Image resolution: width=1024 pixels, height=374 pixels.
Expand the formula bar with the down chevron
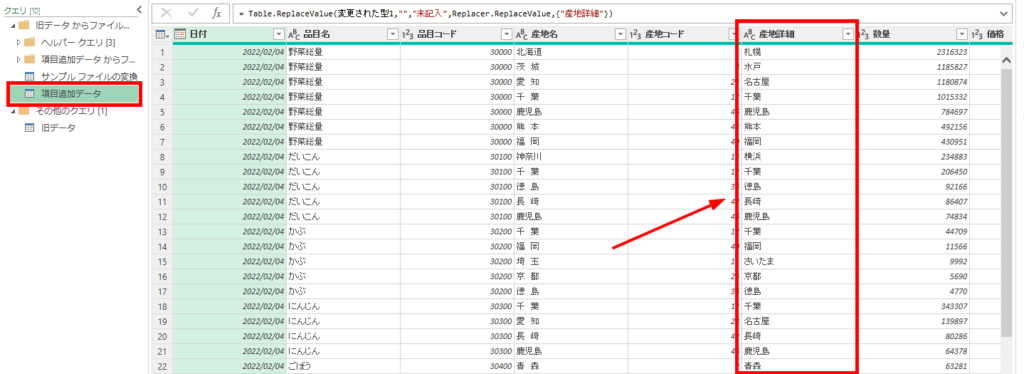1003,13
